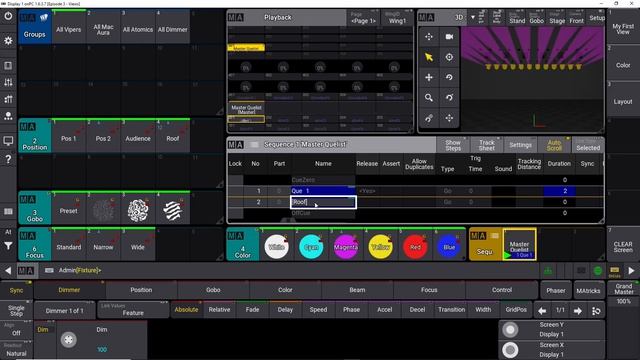Go to next encoder page arrow
The image size is (640, 360).
tap(578, 311)
